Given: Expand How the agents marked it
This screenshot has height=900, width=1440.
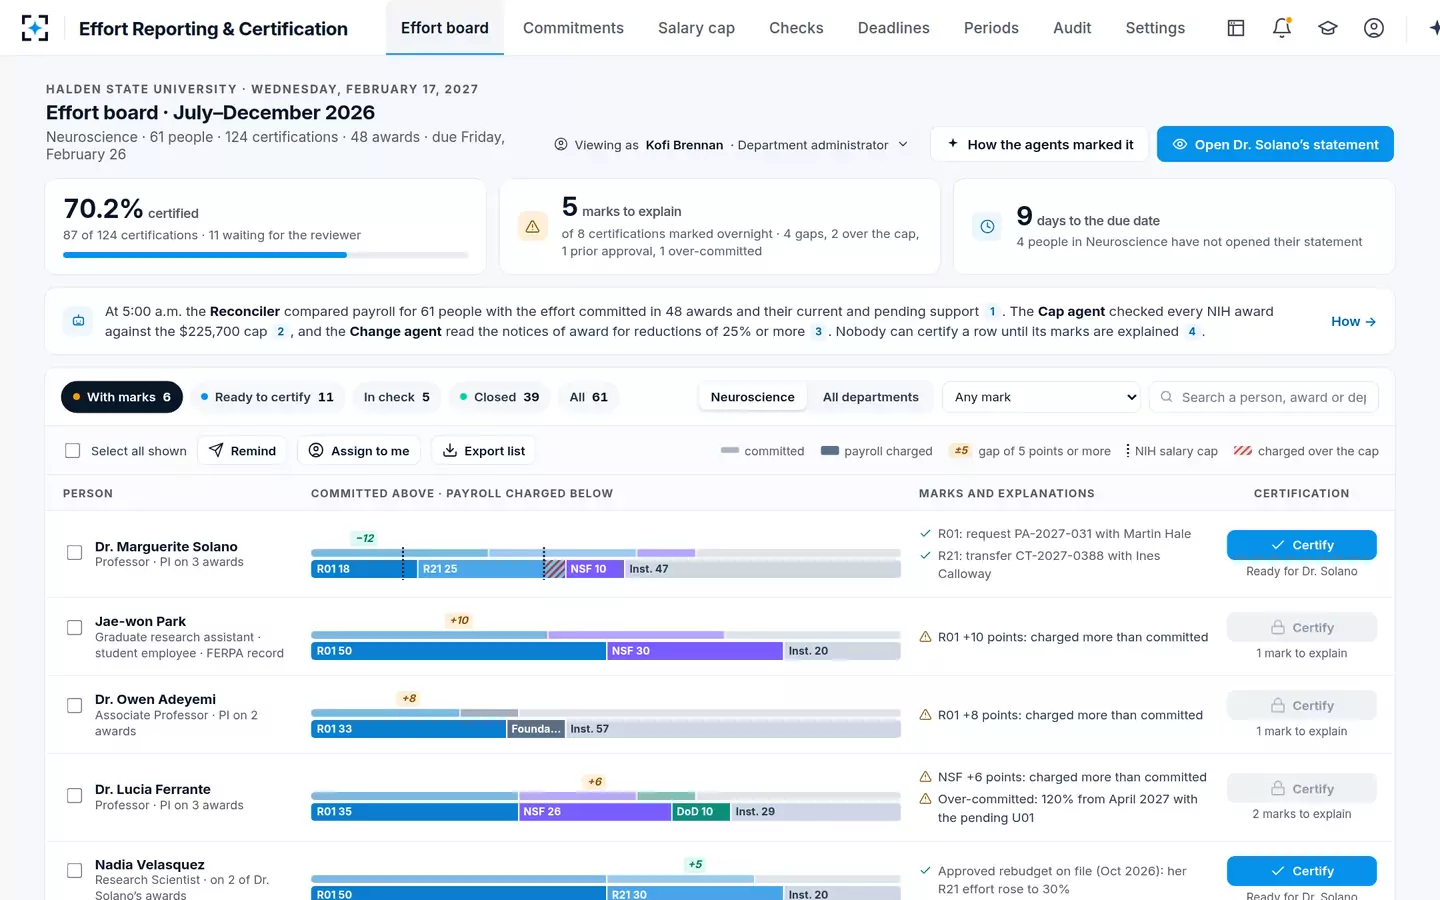Looking at the screenshot, I should click(1039, 144).
